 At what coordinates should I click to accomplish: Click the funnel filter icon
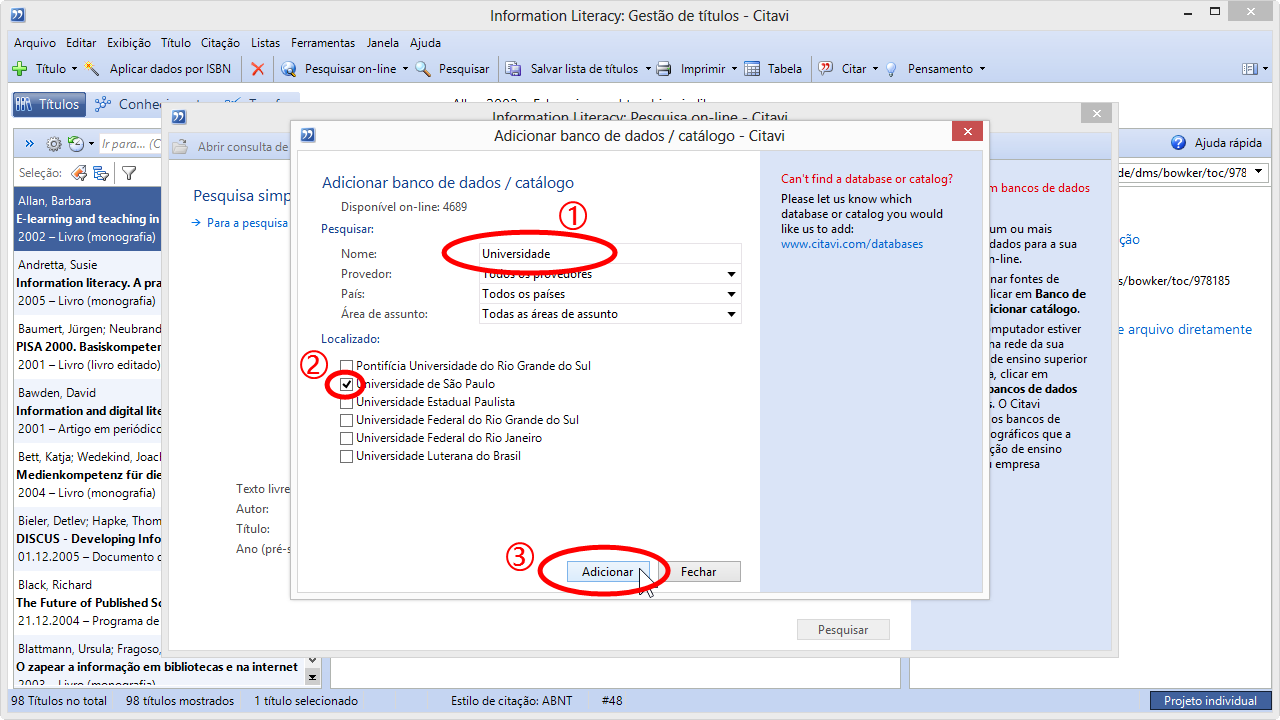coord(129,173)
